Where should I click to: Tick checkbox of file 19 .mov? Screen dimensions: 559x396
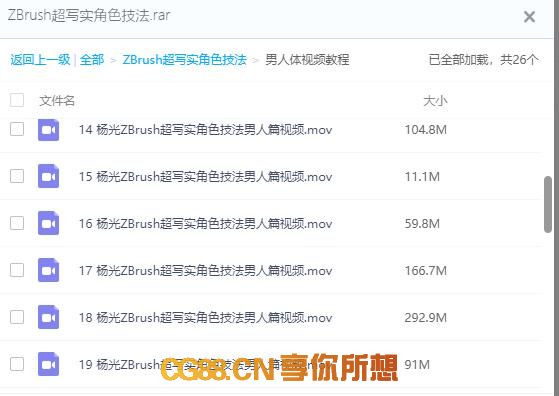17,364
